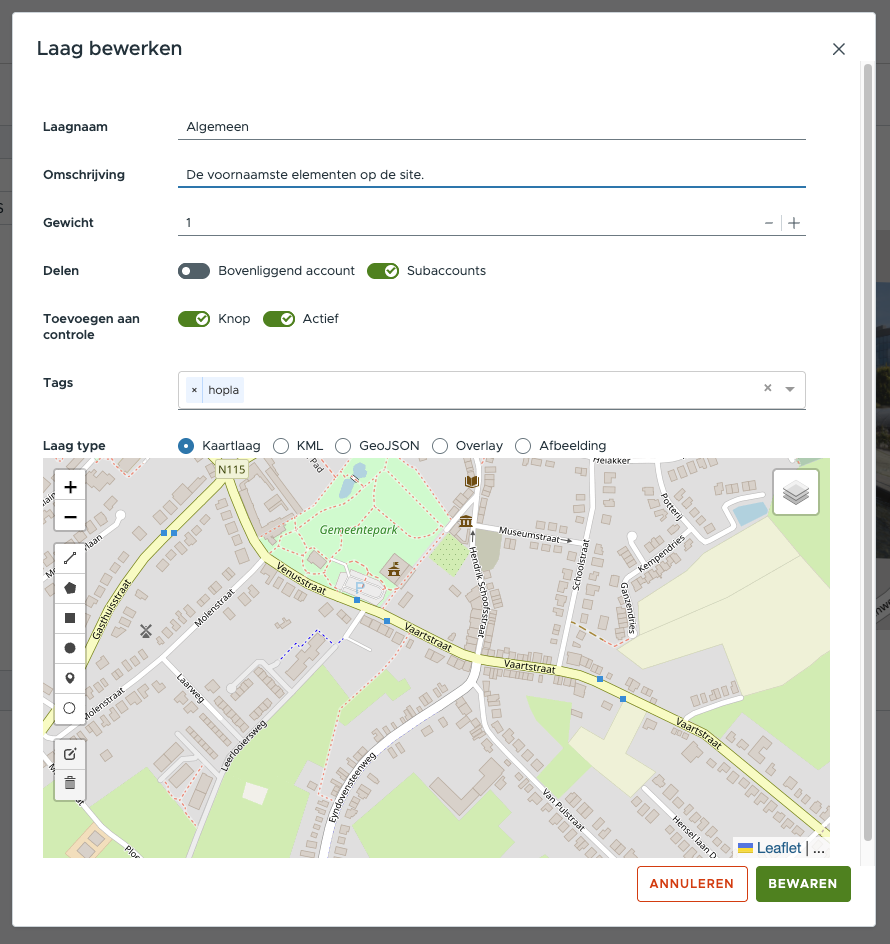Select the GeoJSON layer type

pyautogui.click(x=343, y=446)
